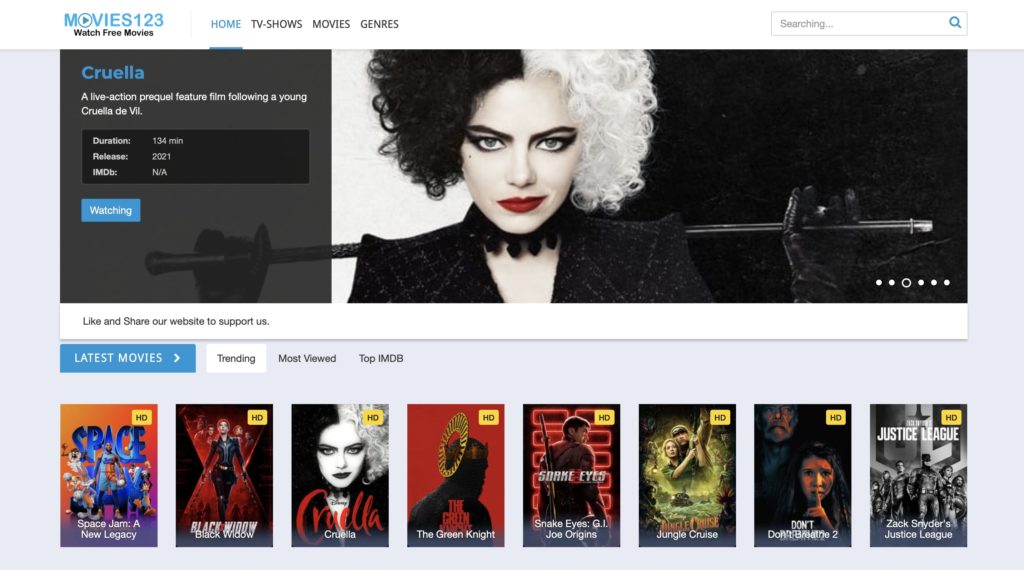Click the HD badge on Jungle Cruise poster

point(720,417)
